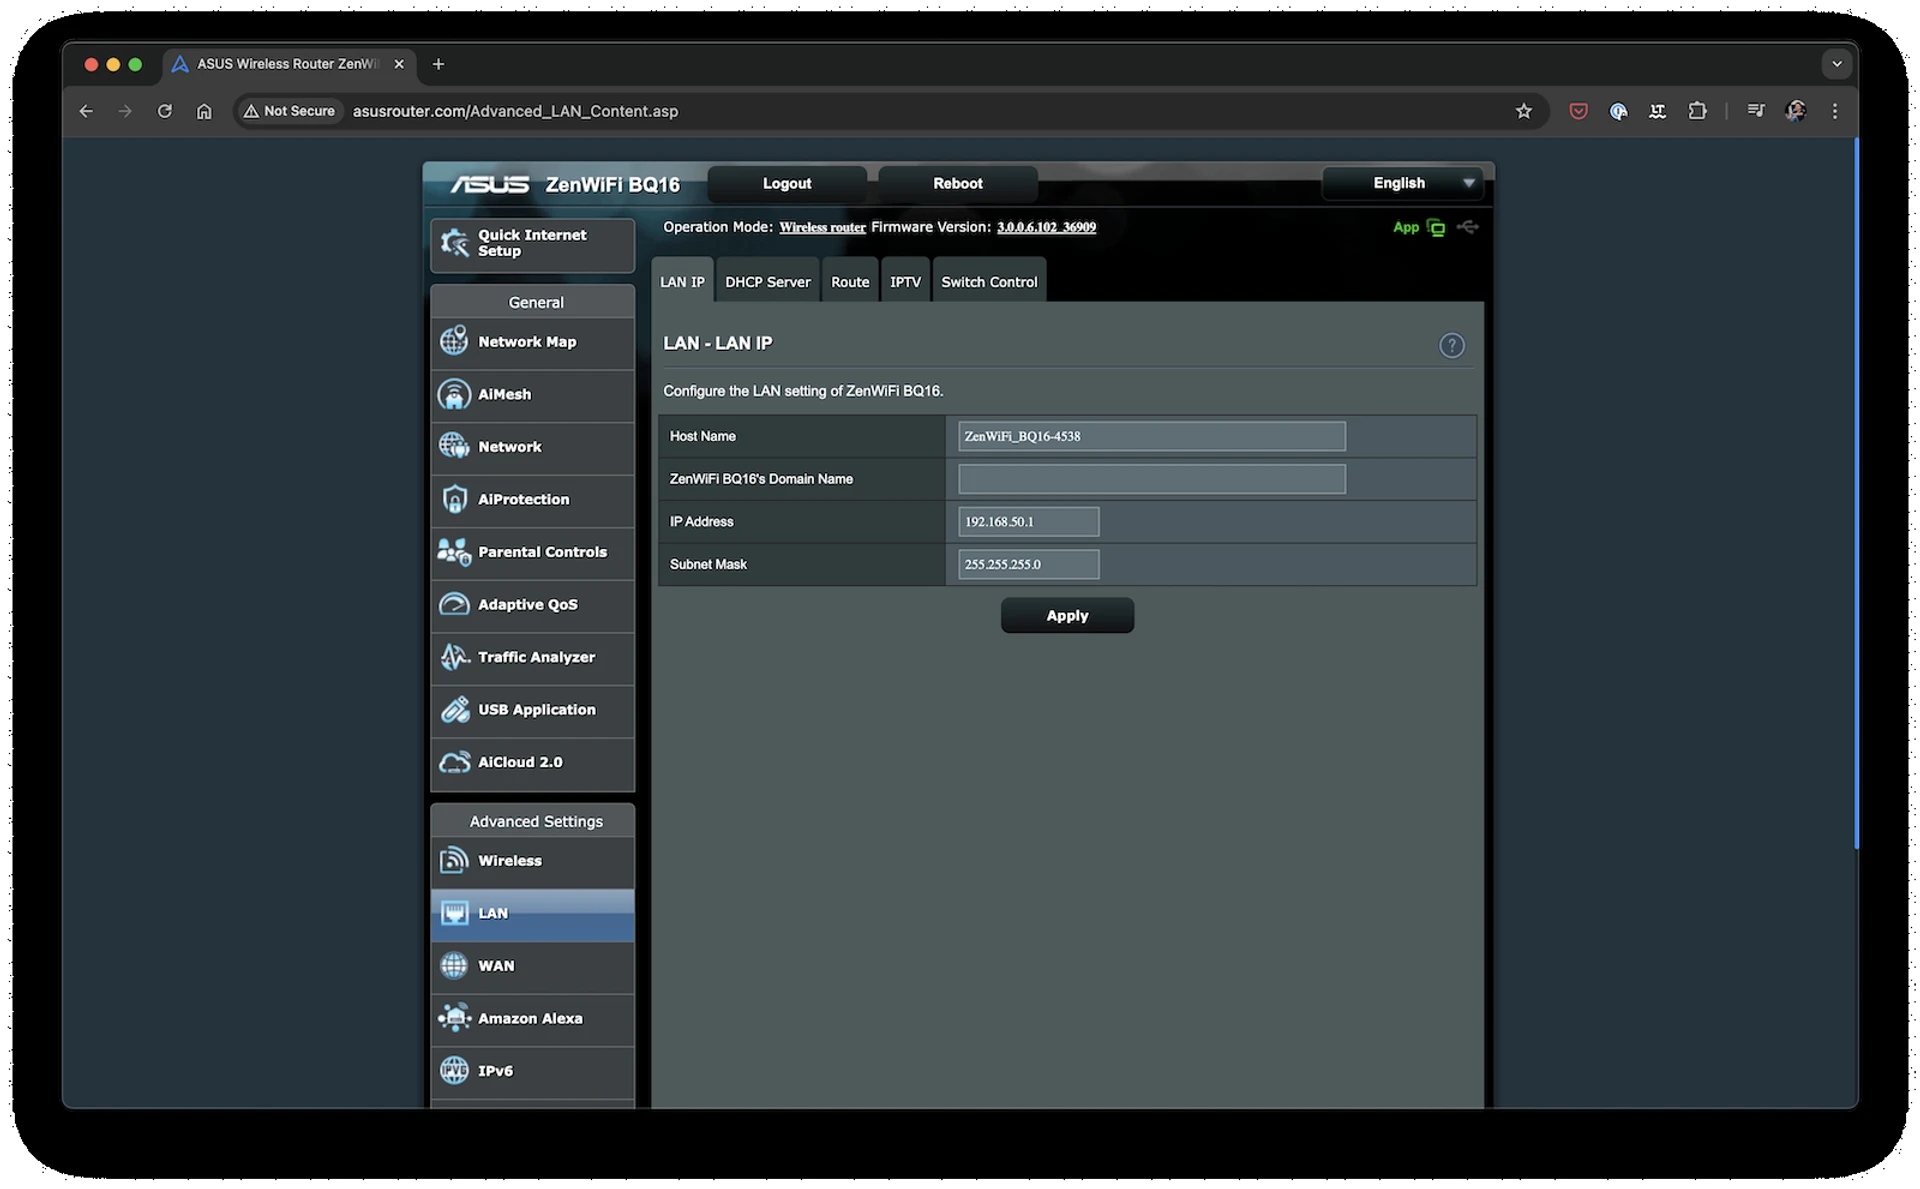Click the Apply button

click(x=1067, y=615)
